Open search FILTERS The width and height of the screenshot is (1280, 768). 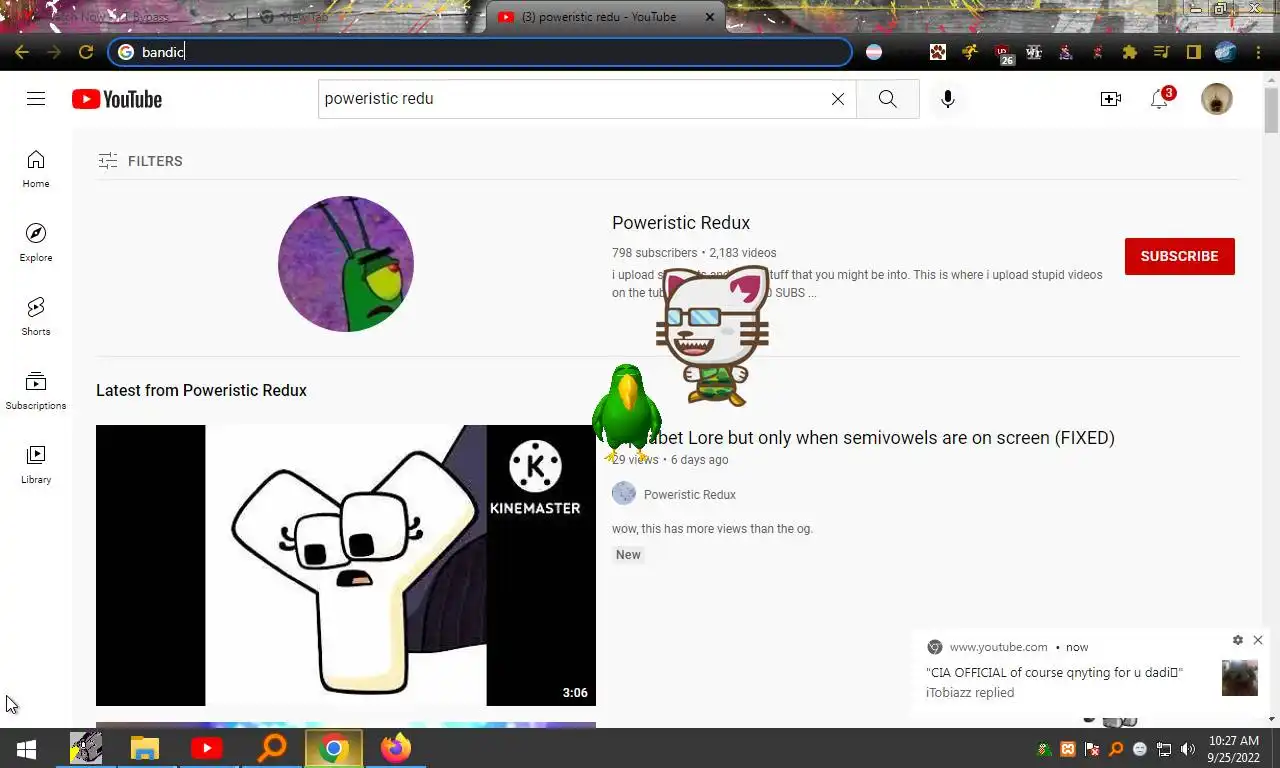pyautogui.click(x=141, y=161)
